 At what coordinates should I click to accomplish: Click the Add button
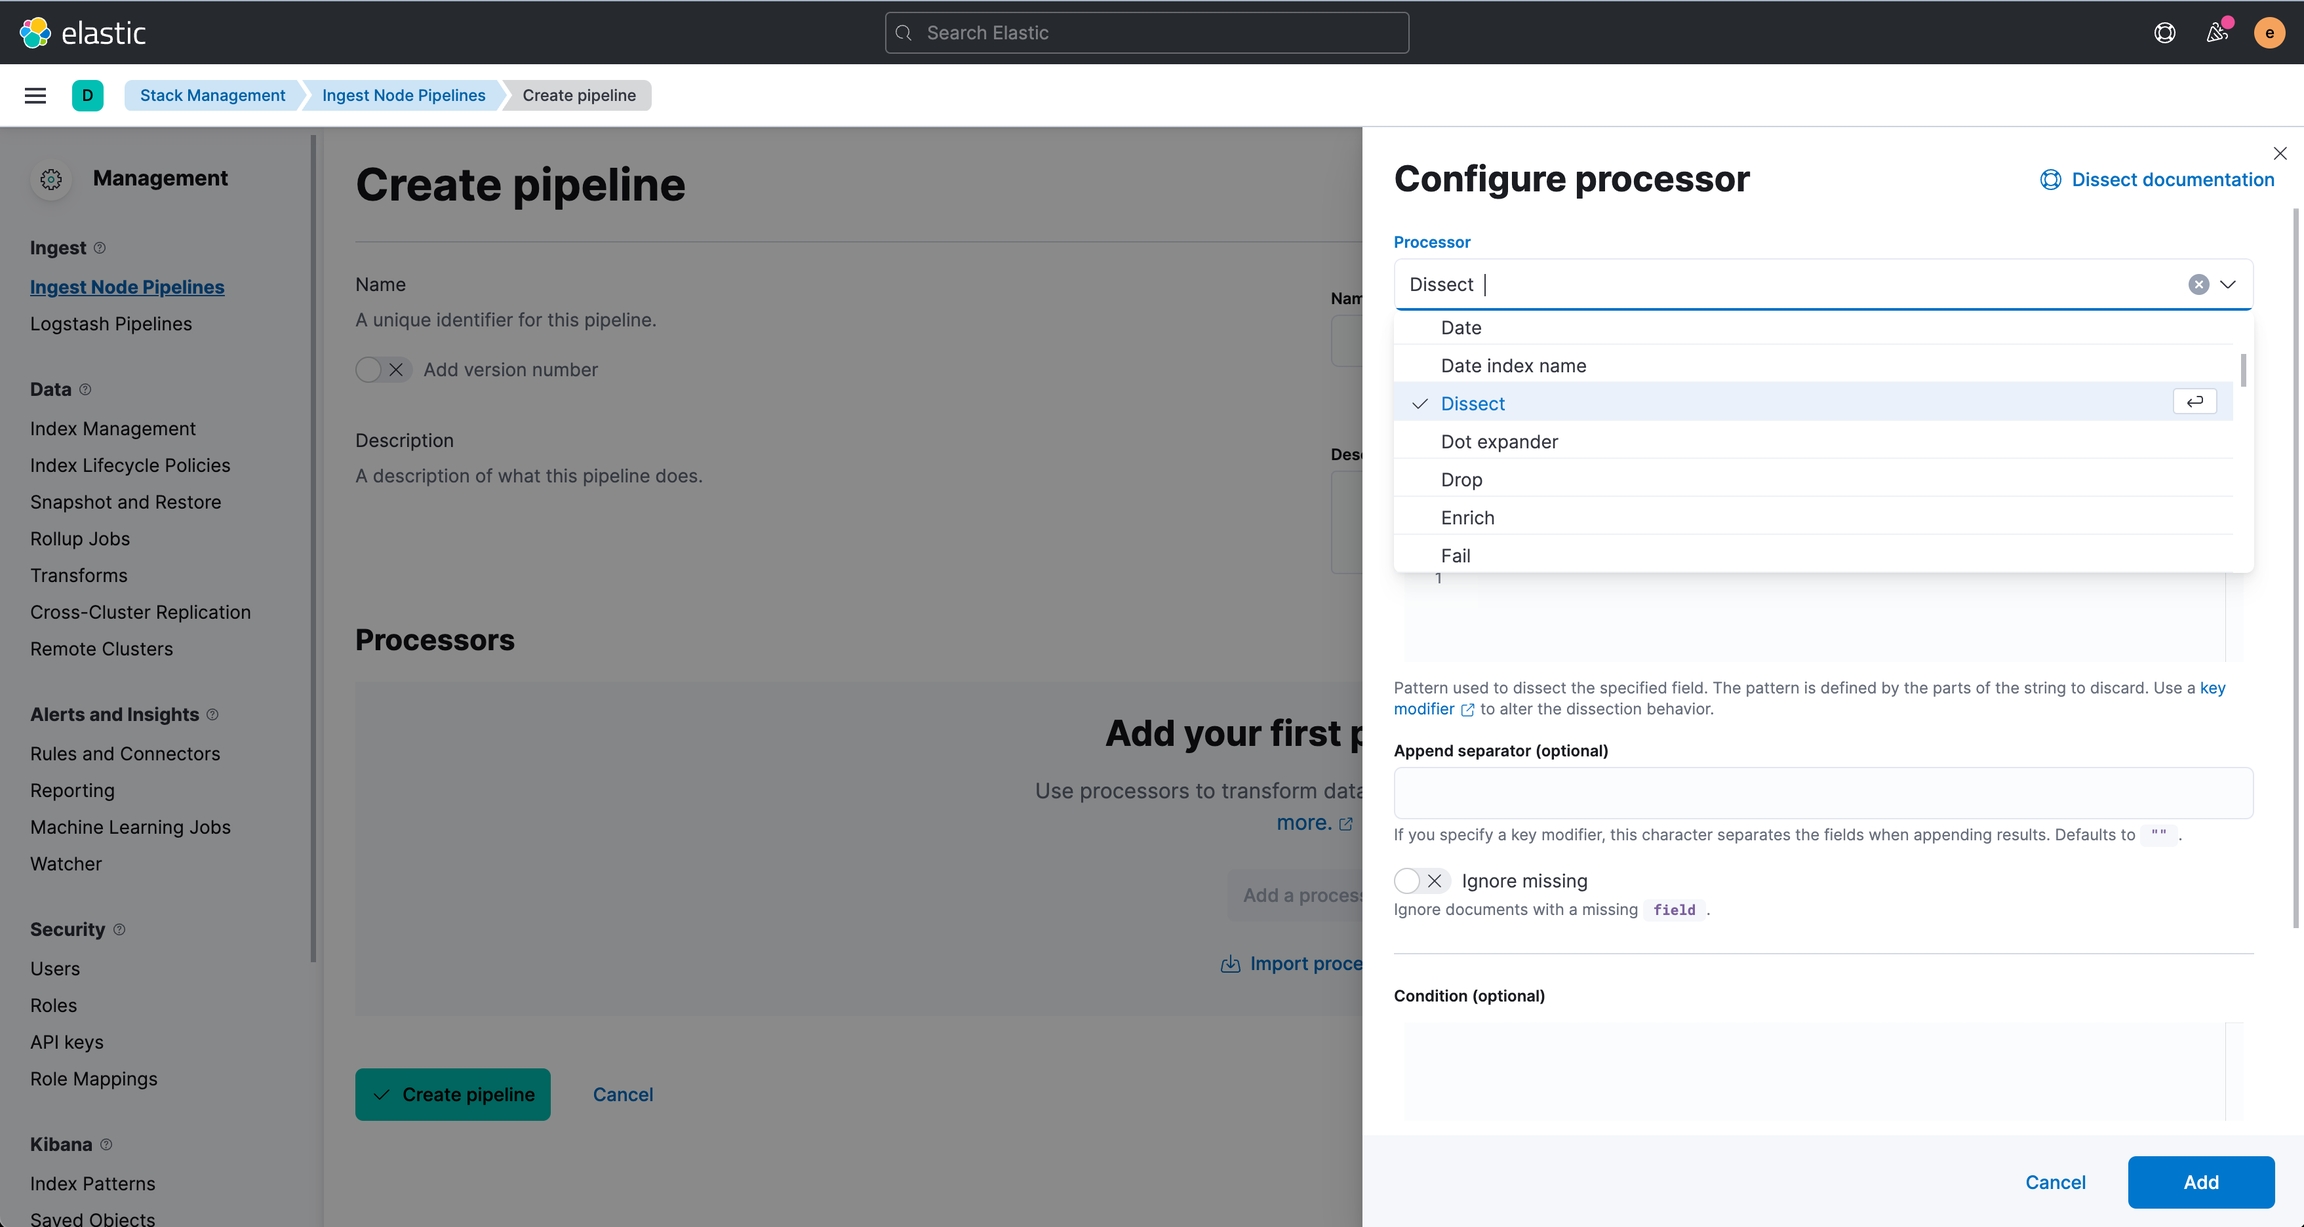2200,1182
